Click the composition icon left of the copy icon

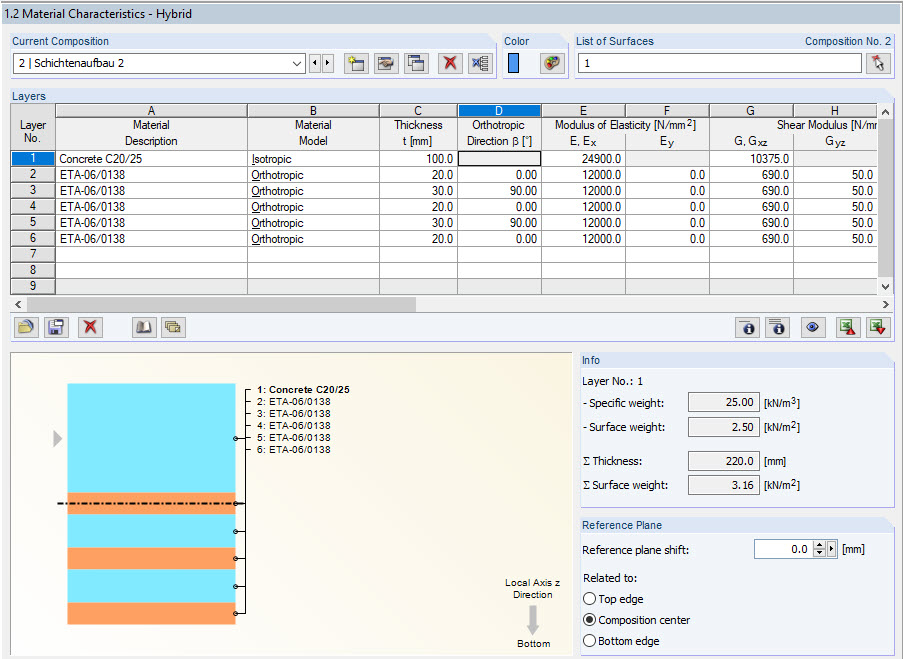click(x=386, y=63)
